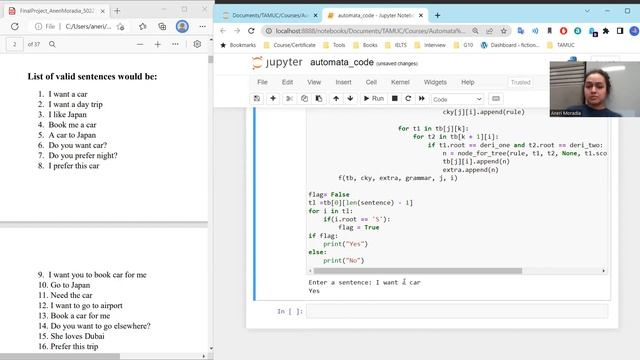Switch to the Documents/TAMUC browser tab
Viewport: 640px width, 360px height.
[270, 15]
